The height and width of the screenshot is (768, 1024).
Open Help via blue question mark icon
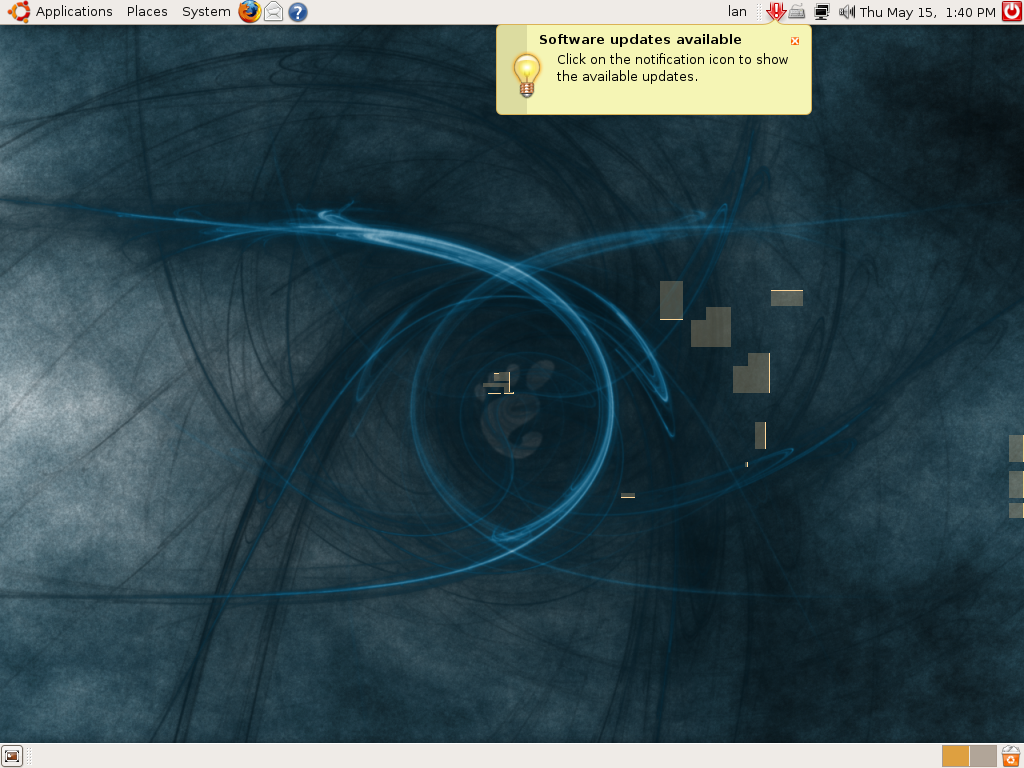298,12
